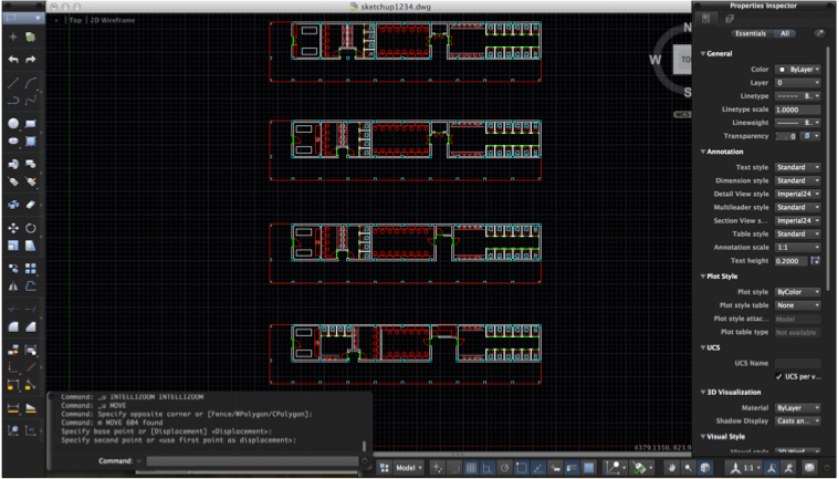This screenshot has height=479, width=839.
Task: Open the Layer dropdown in Properties Inspector
Action: 798,82
